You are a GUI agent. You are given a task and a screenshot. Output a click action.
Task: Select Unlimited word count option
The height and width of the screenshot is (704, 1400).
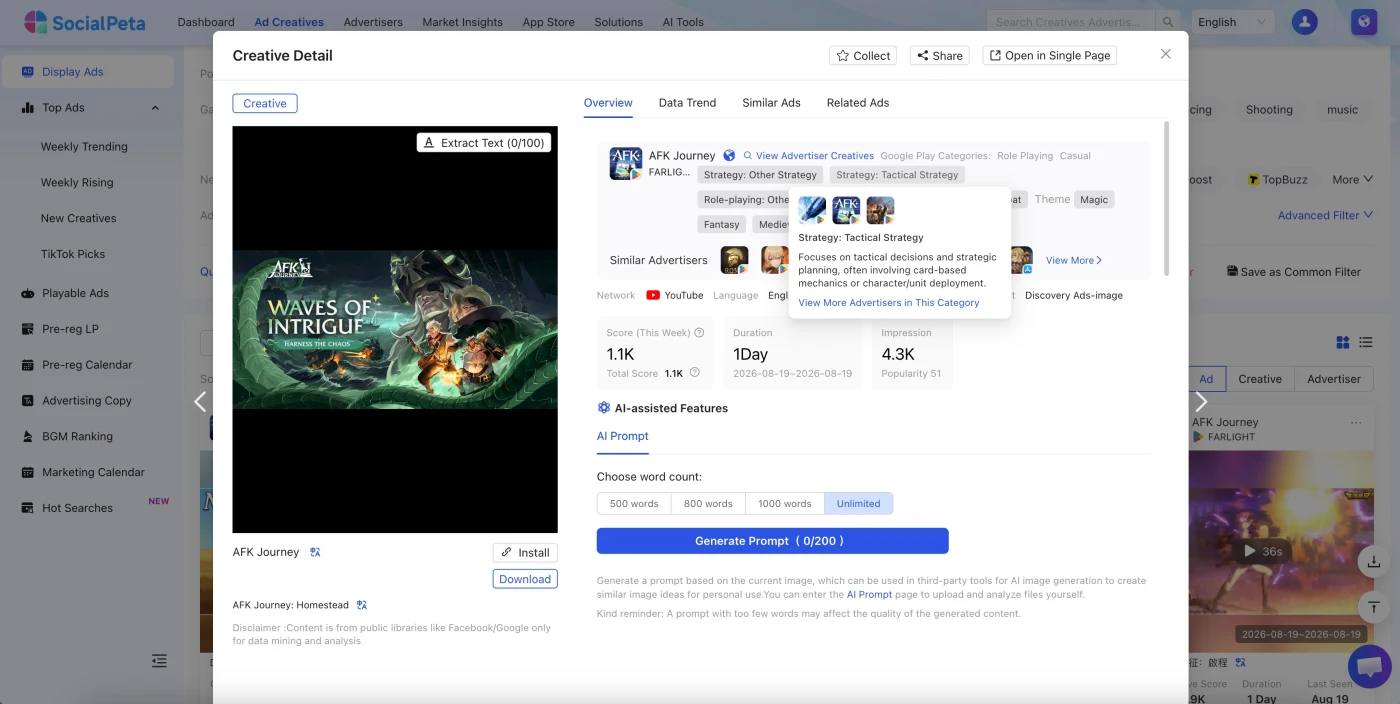tap(859, 504)
